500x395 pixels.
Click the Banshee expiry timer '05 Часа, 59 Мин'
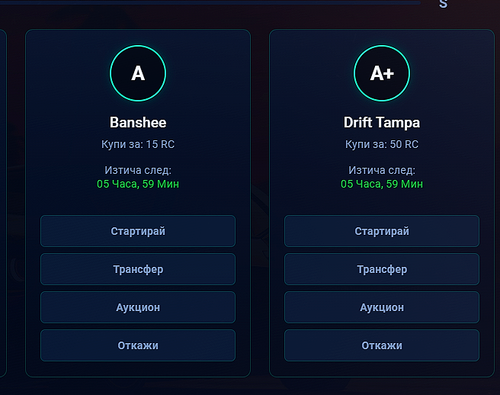[138, 184]
